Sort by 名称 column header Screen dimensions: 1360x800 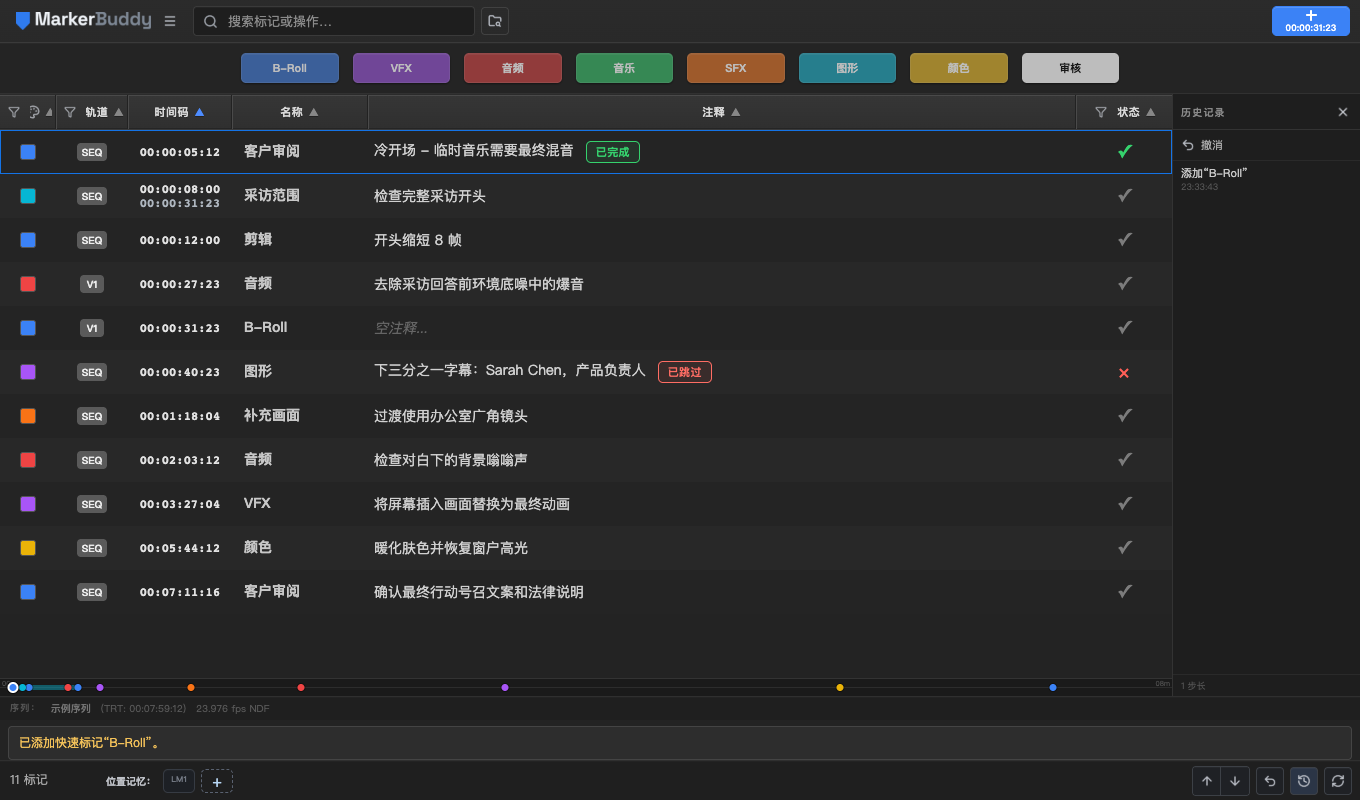click(300, 112)
